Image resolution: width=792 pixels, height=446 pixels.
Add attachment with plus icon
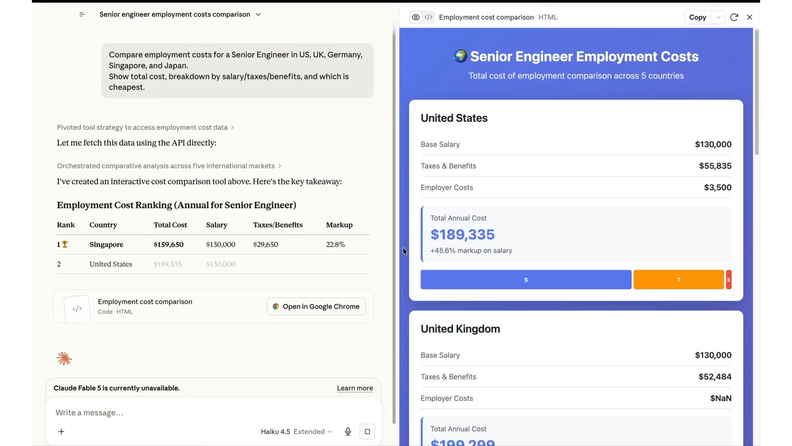[61, 432]
